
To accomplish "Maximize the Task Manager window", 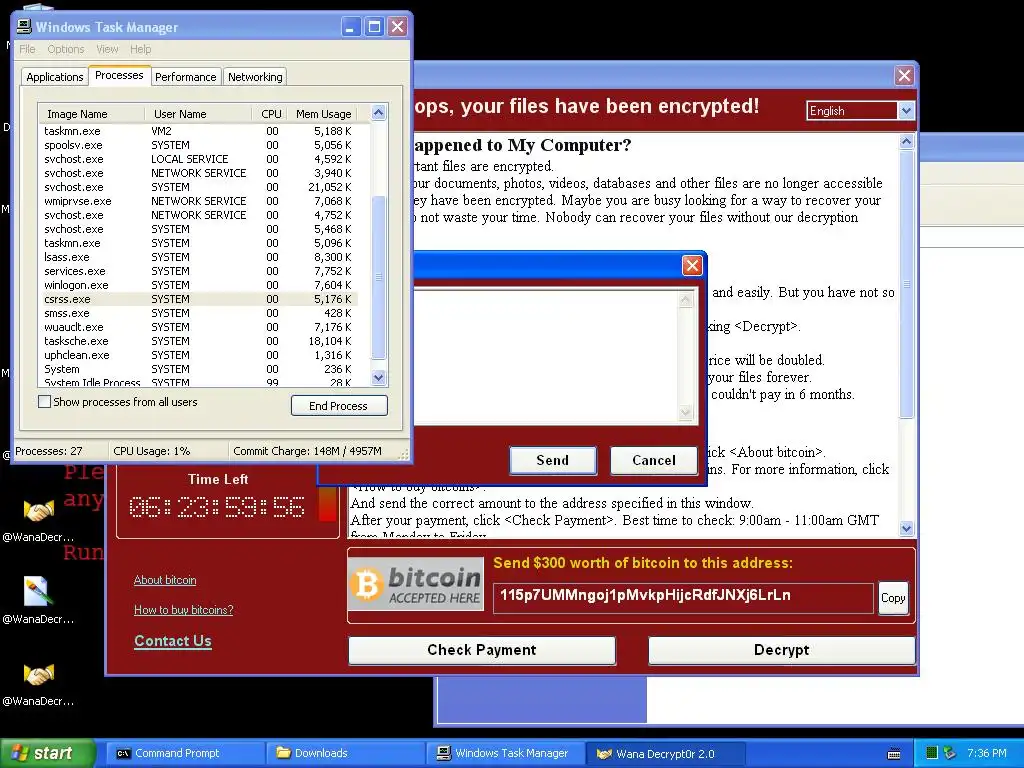I will [x=374, y=27].
